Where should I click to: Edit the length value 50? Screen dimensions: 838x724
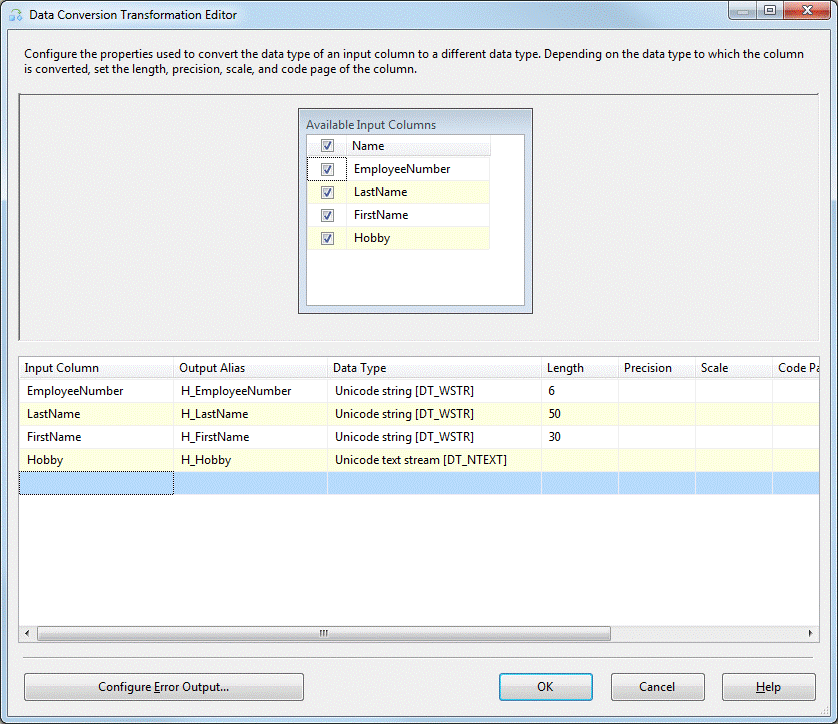point(580,414)
